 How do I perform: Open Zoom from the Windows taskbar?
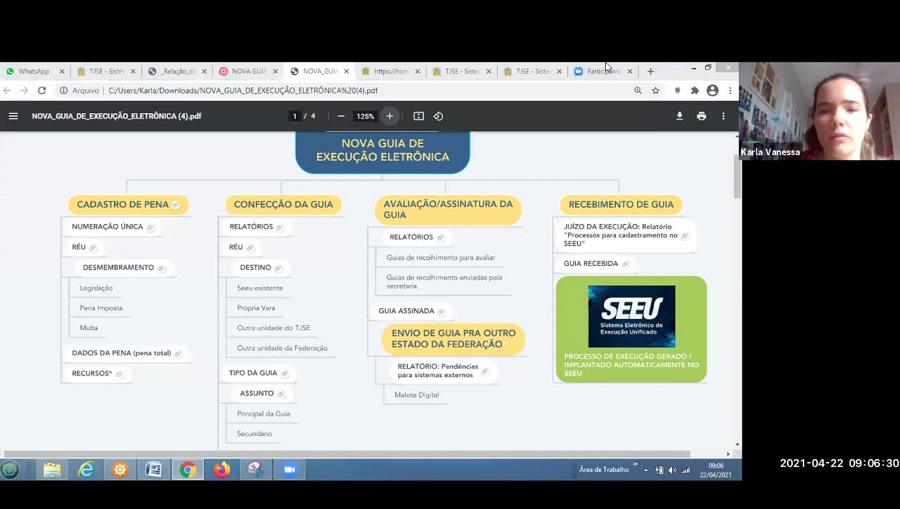289,469
